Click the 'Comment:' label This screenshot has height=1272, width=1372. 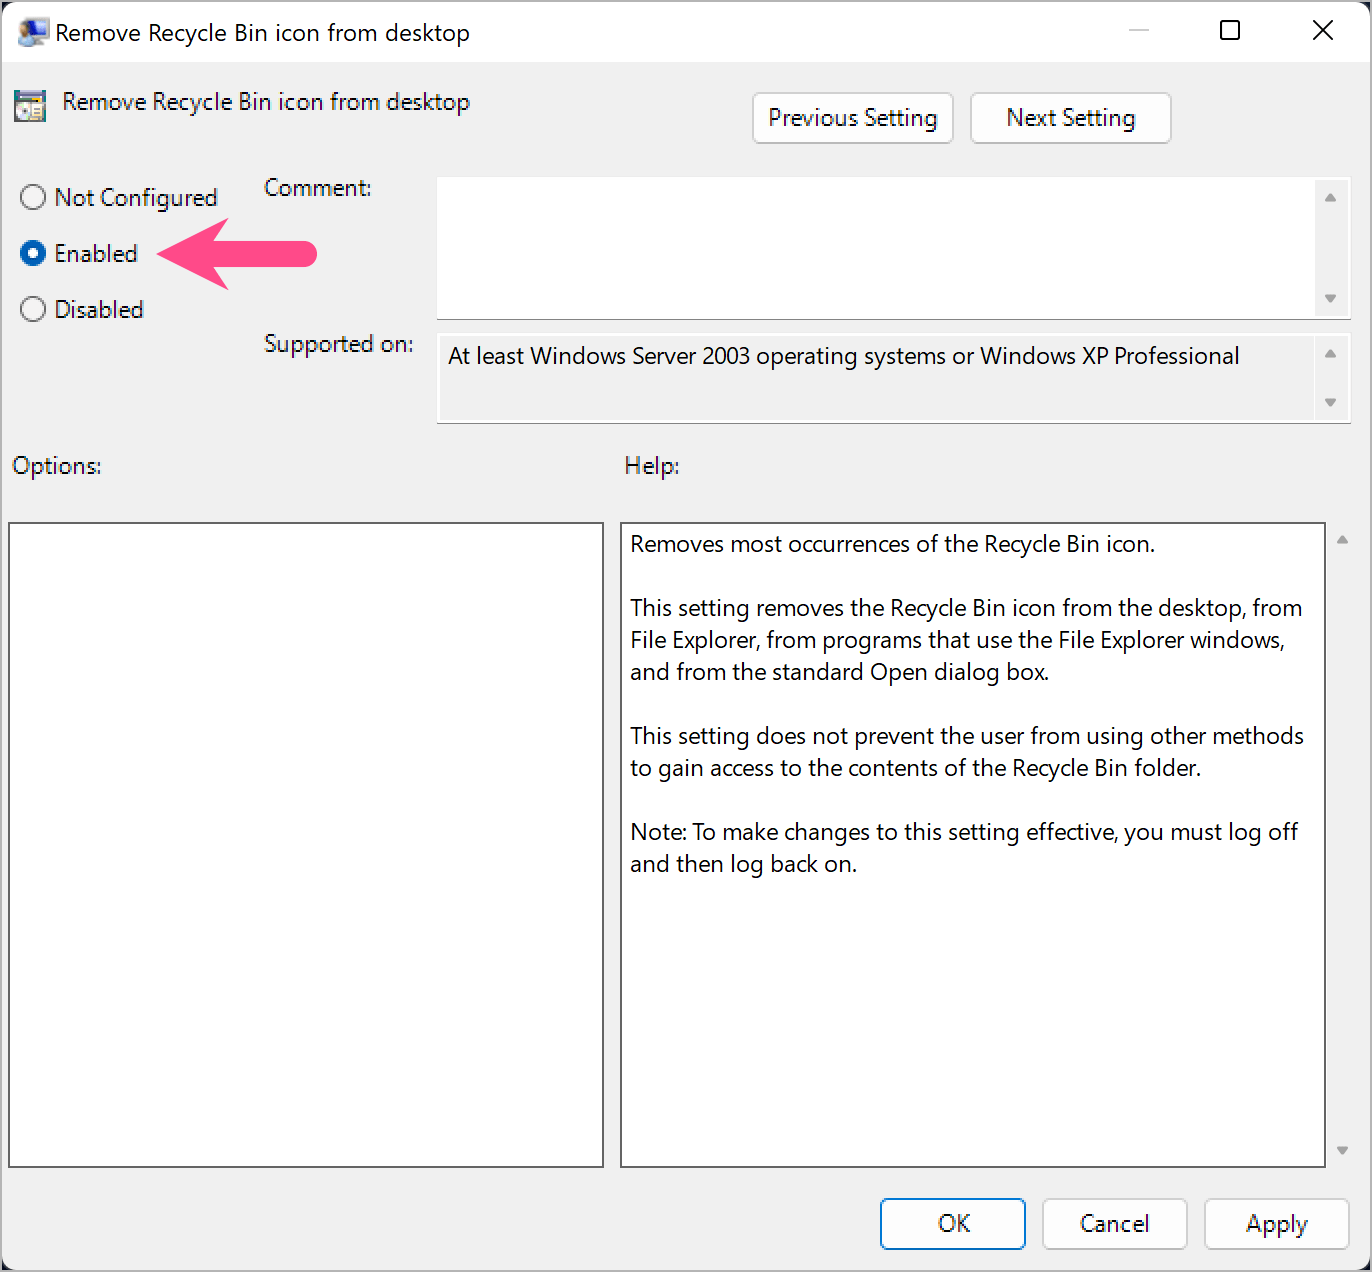(317, 188)
